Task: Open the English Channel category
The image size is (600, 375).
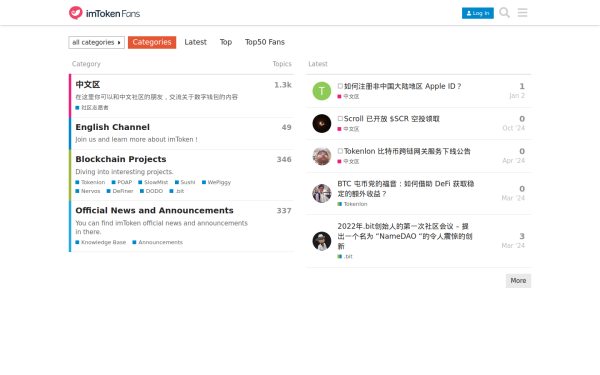Action: pos(112,127)
